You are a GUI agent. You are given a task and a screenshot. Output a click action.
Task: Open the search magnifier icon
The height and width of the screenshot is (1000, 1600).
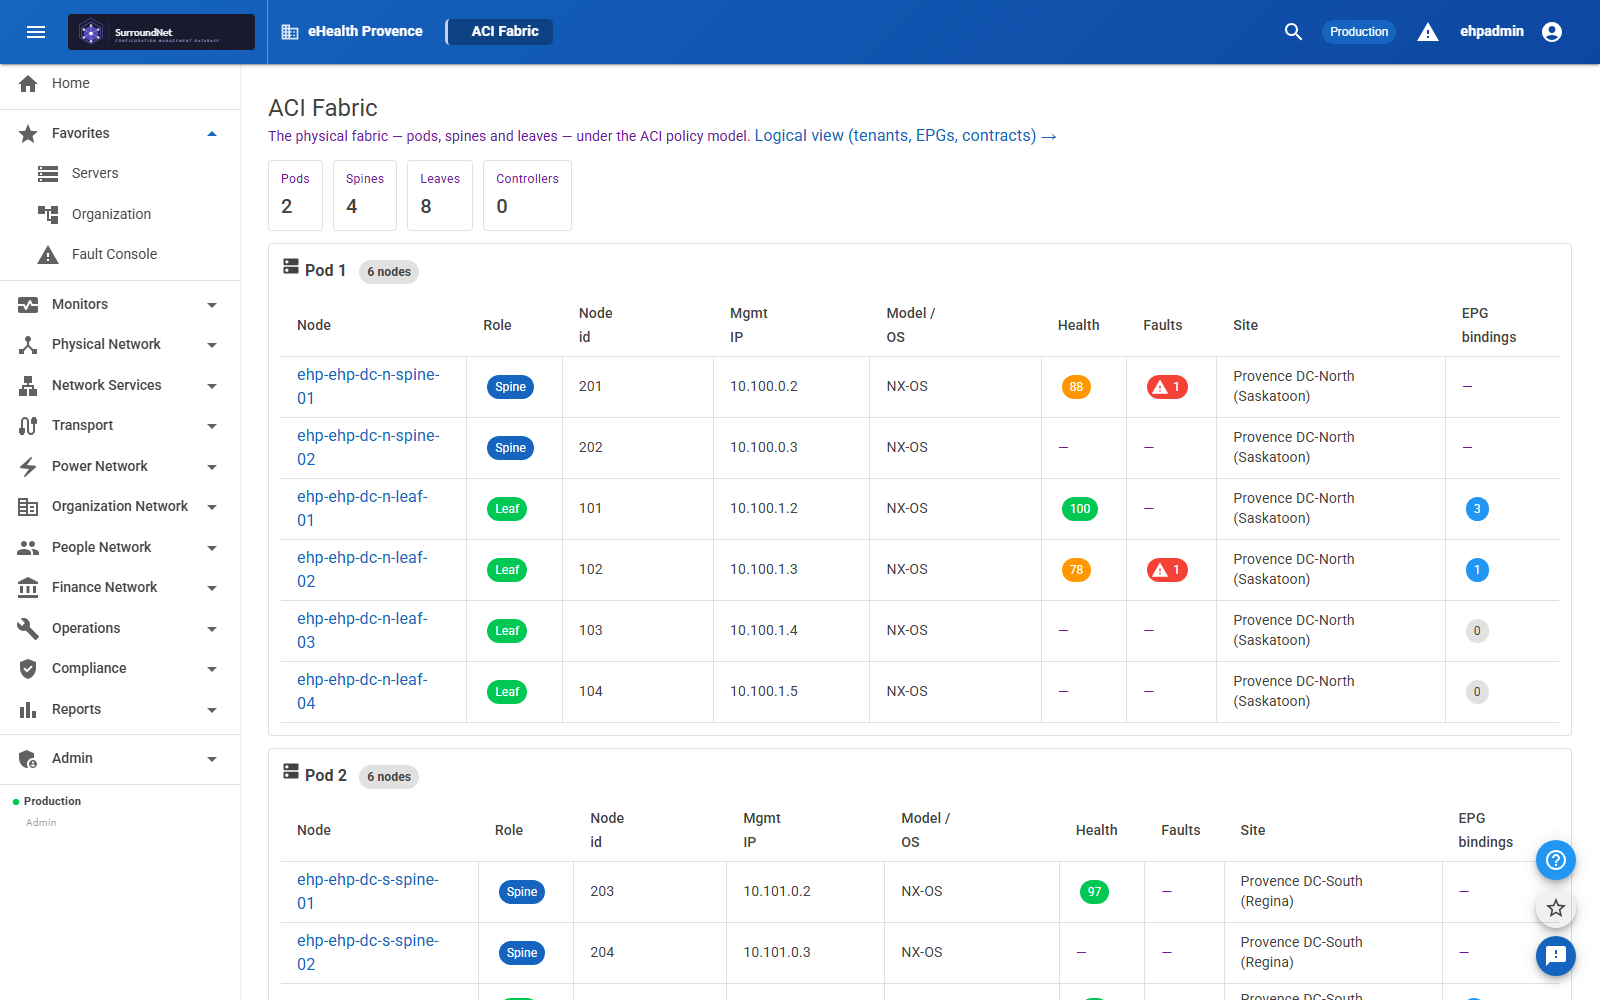pos(1293,32)
